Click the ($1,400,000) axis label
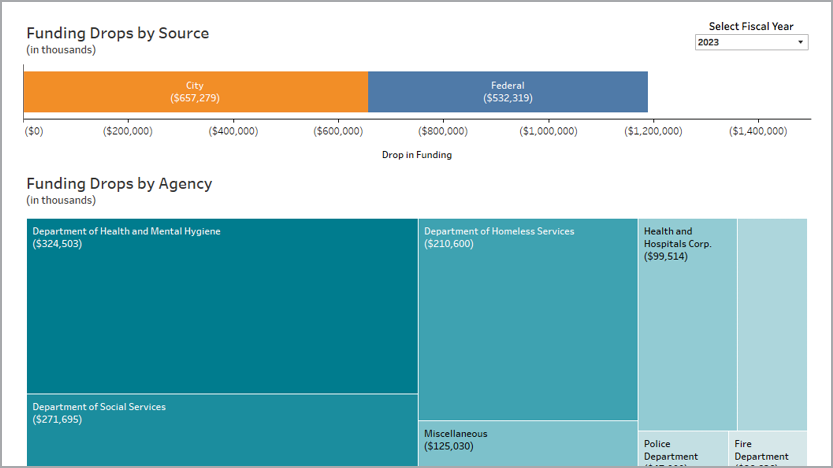Screen dimensions: 833x468 [758, 131]
